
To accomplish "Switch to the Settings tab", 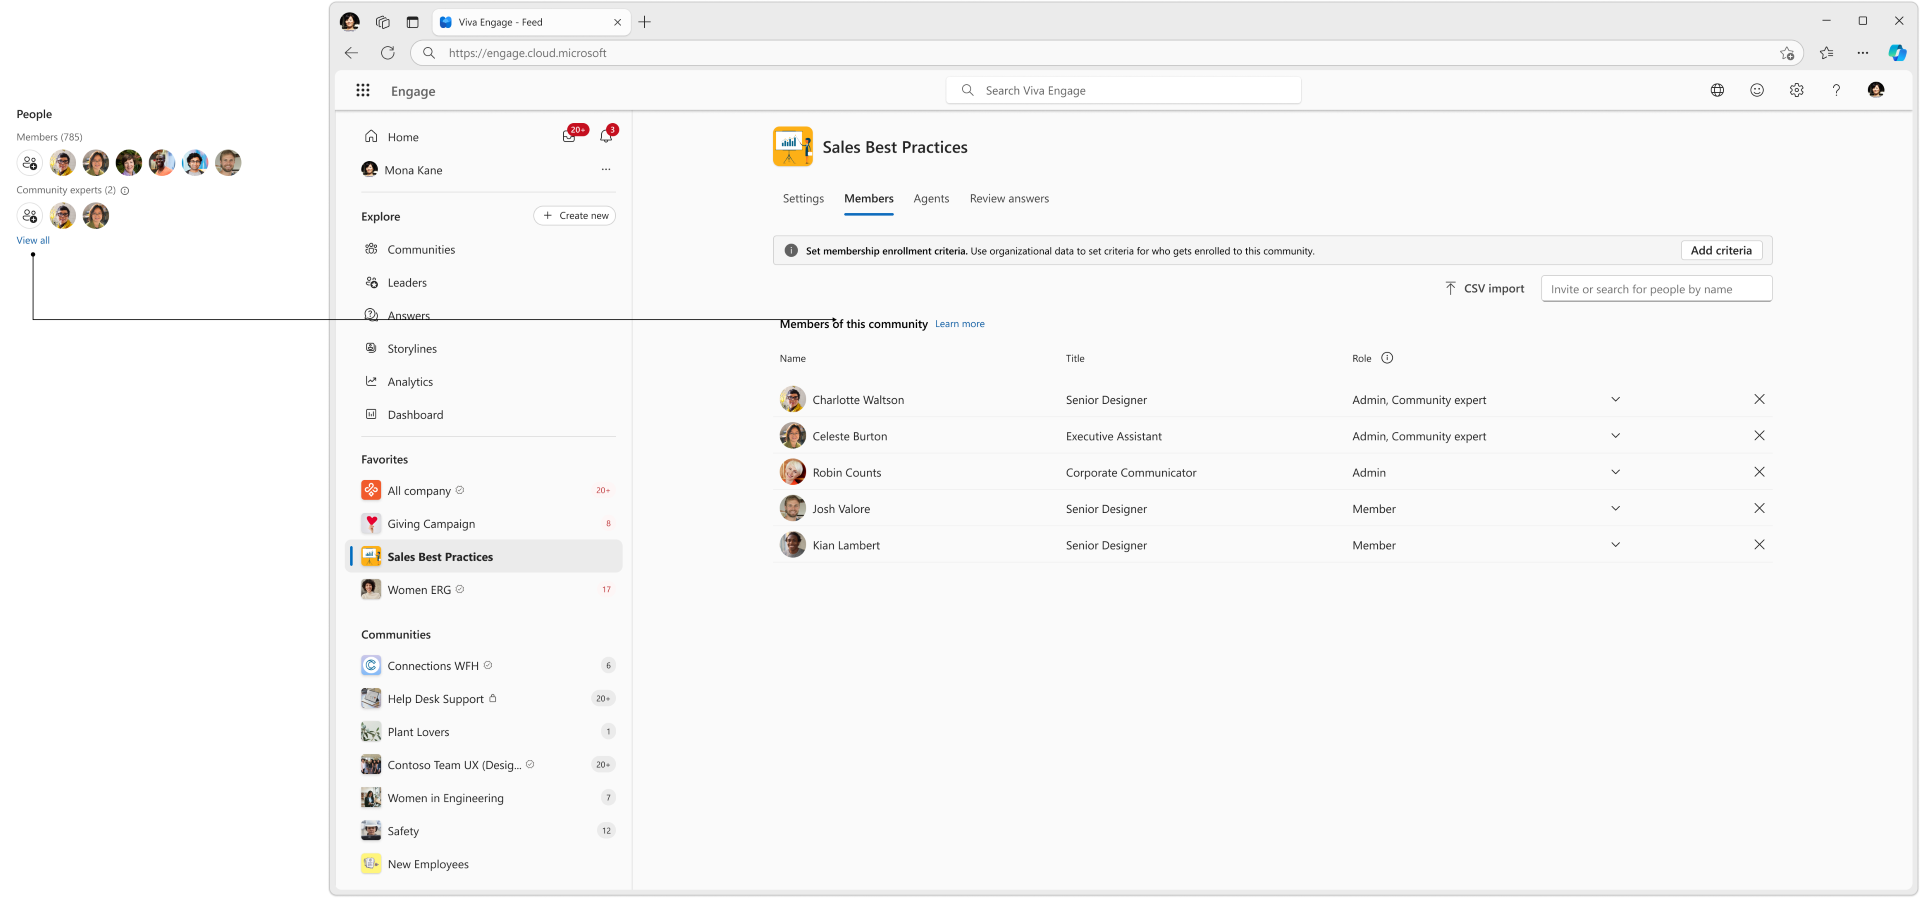I will [x=803, y=198].
